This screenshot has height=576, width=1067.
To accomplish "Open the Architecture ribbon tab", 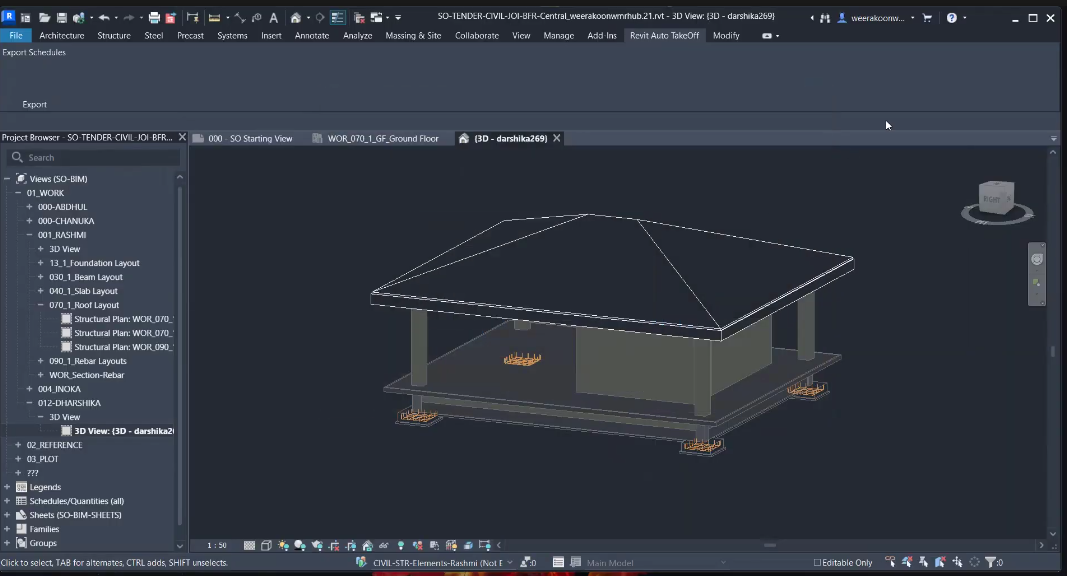I will [x=62, y=35].
